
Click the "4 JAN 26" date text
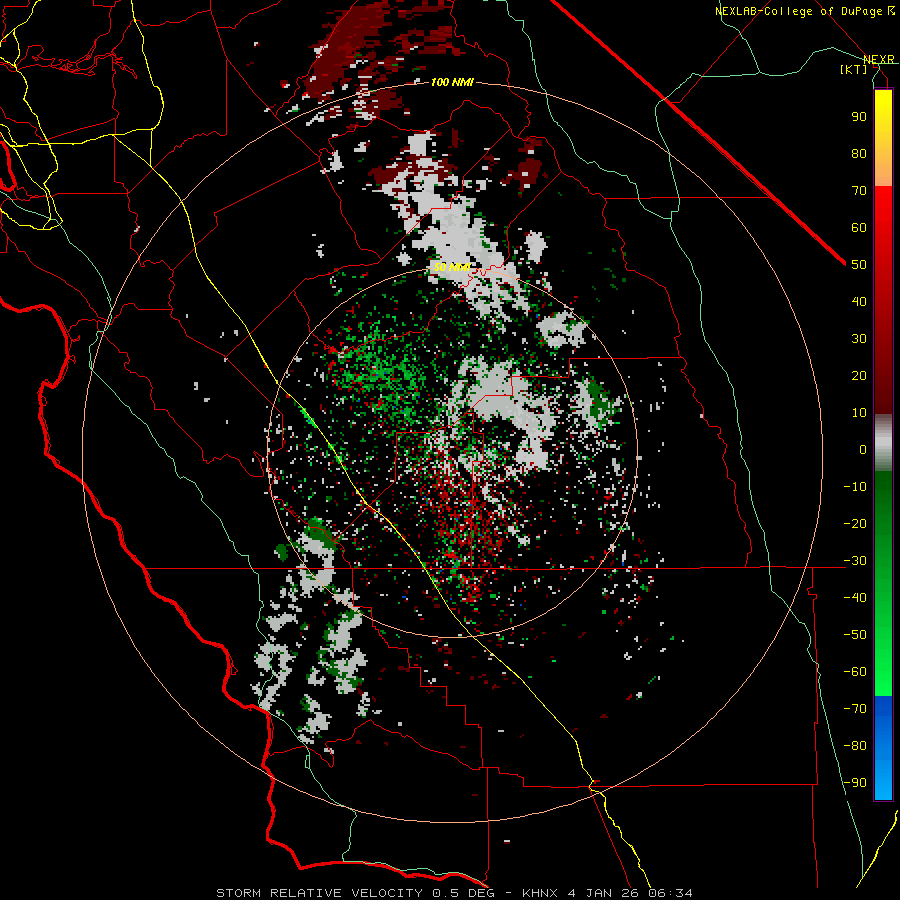click(603, 893)
